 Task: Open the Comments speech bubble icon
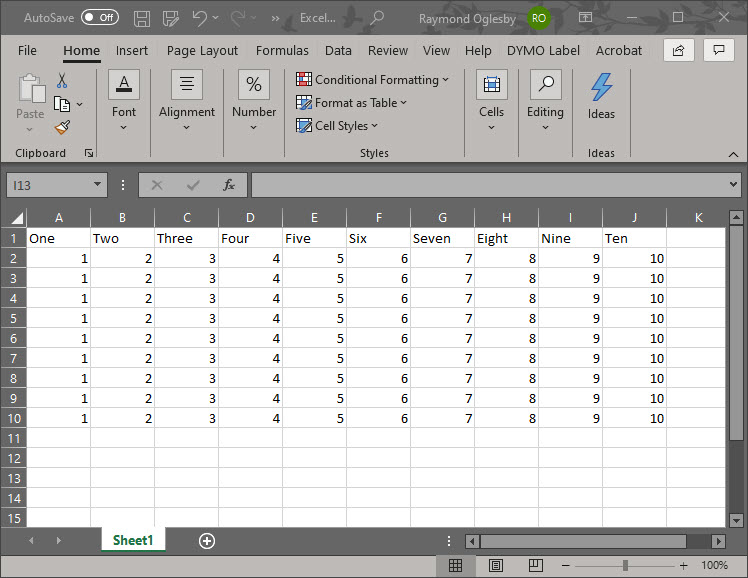[x=718, y=50]
